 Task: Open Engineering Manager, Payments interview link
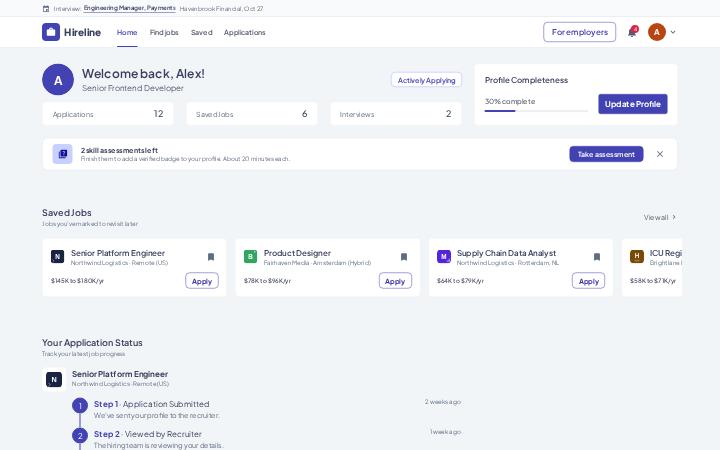(129, 8)
